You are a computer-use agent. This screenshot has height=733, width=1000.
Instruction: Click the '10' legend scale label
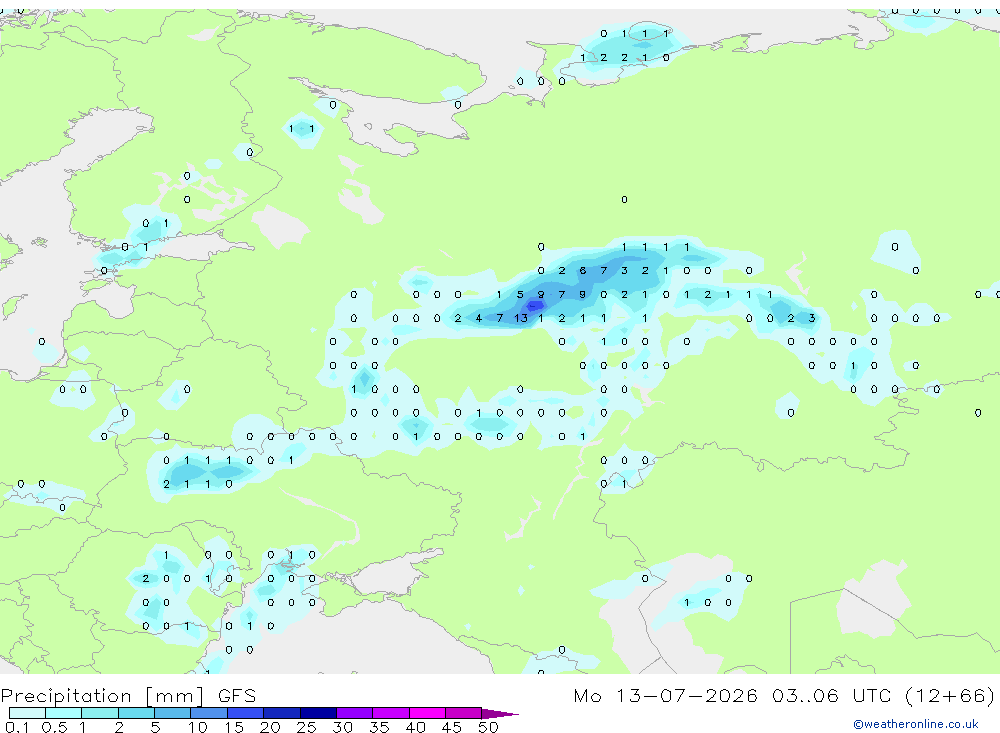[x=198, y=727]
